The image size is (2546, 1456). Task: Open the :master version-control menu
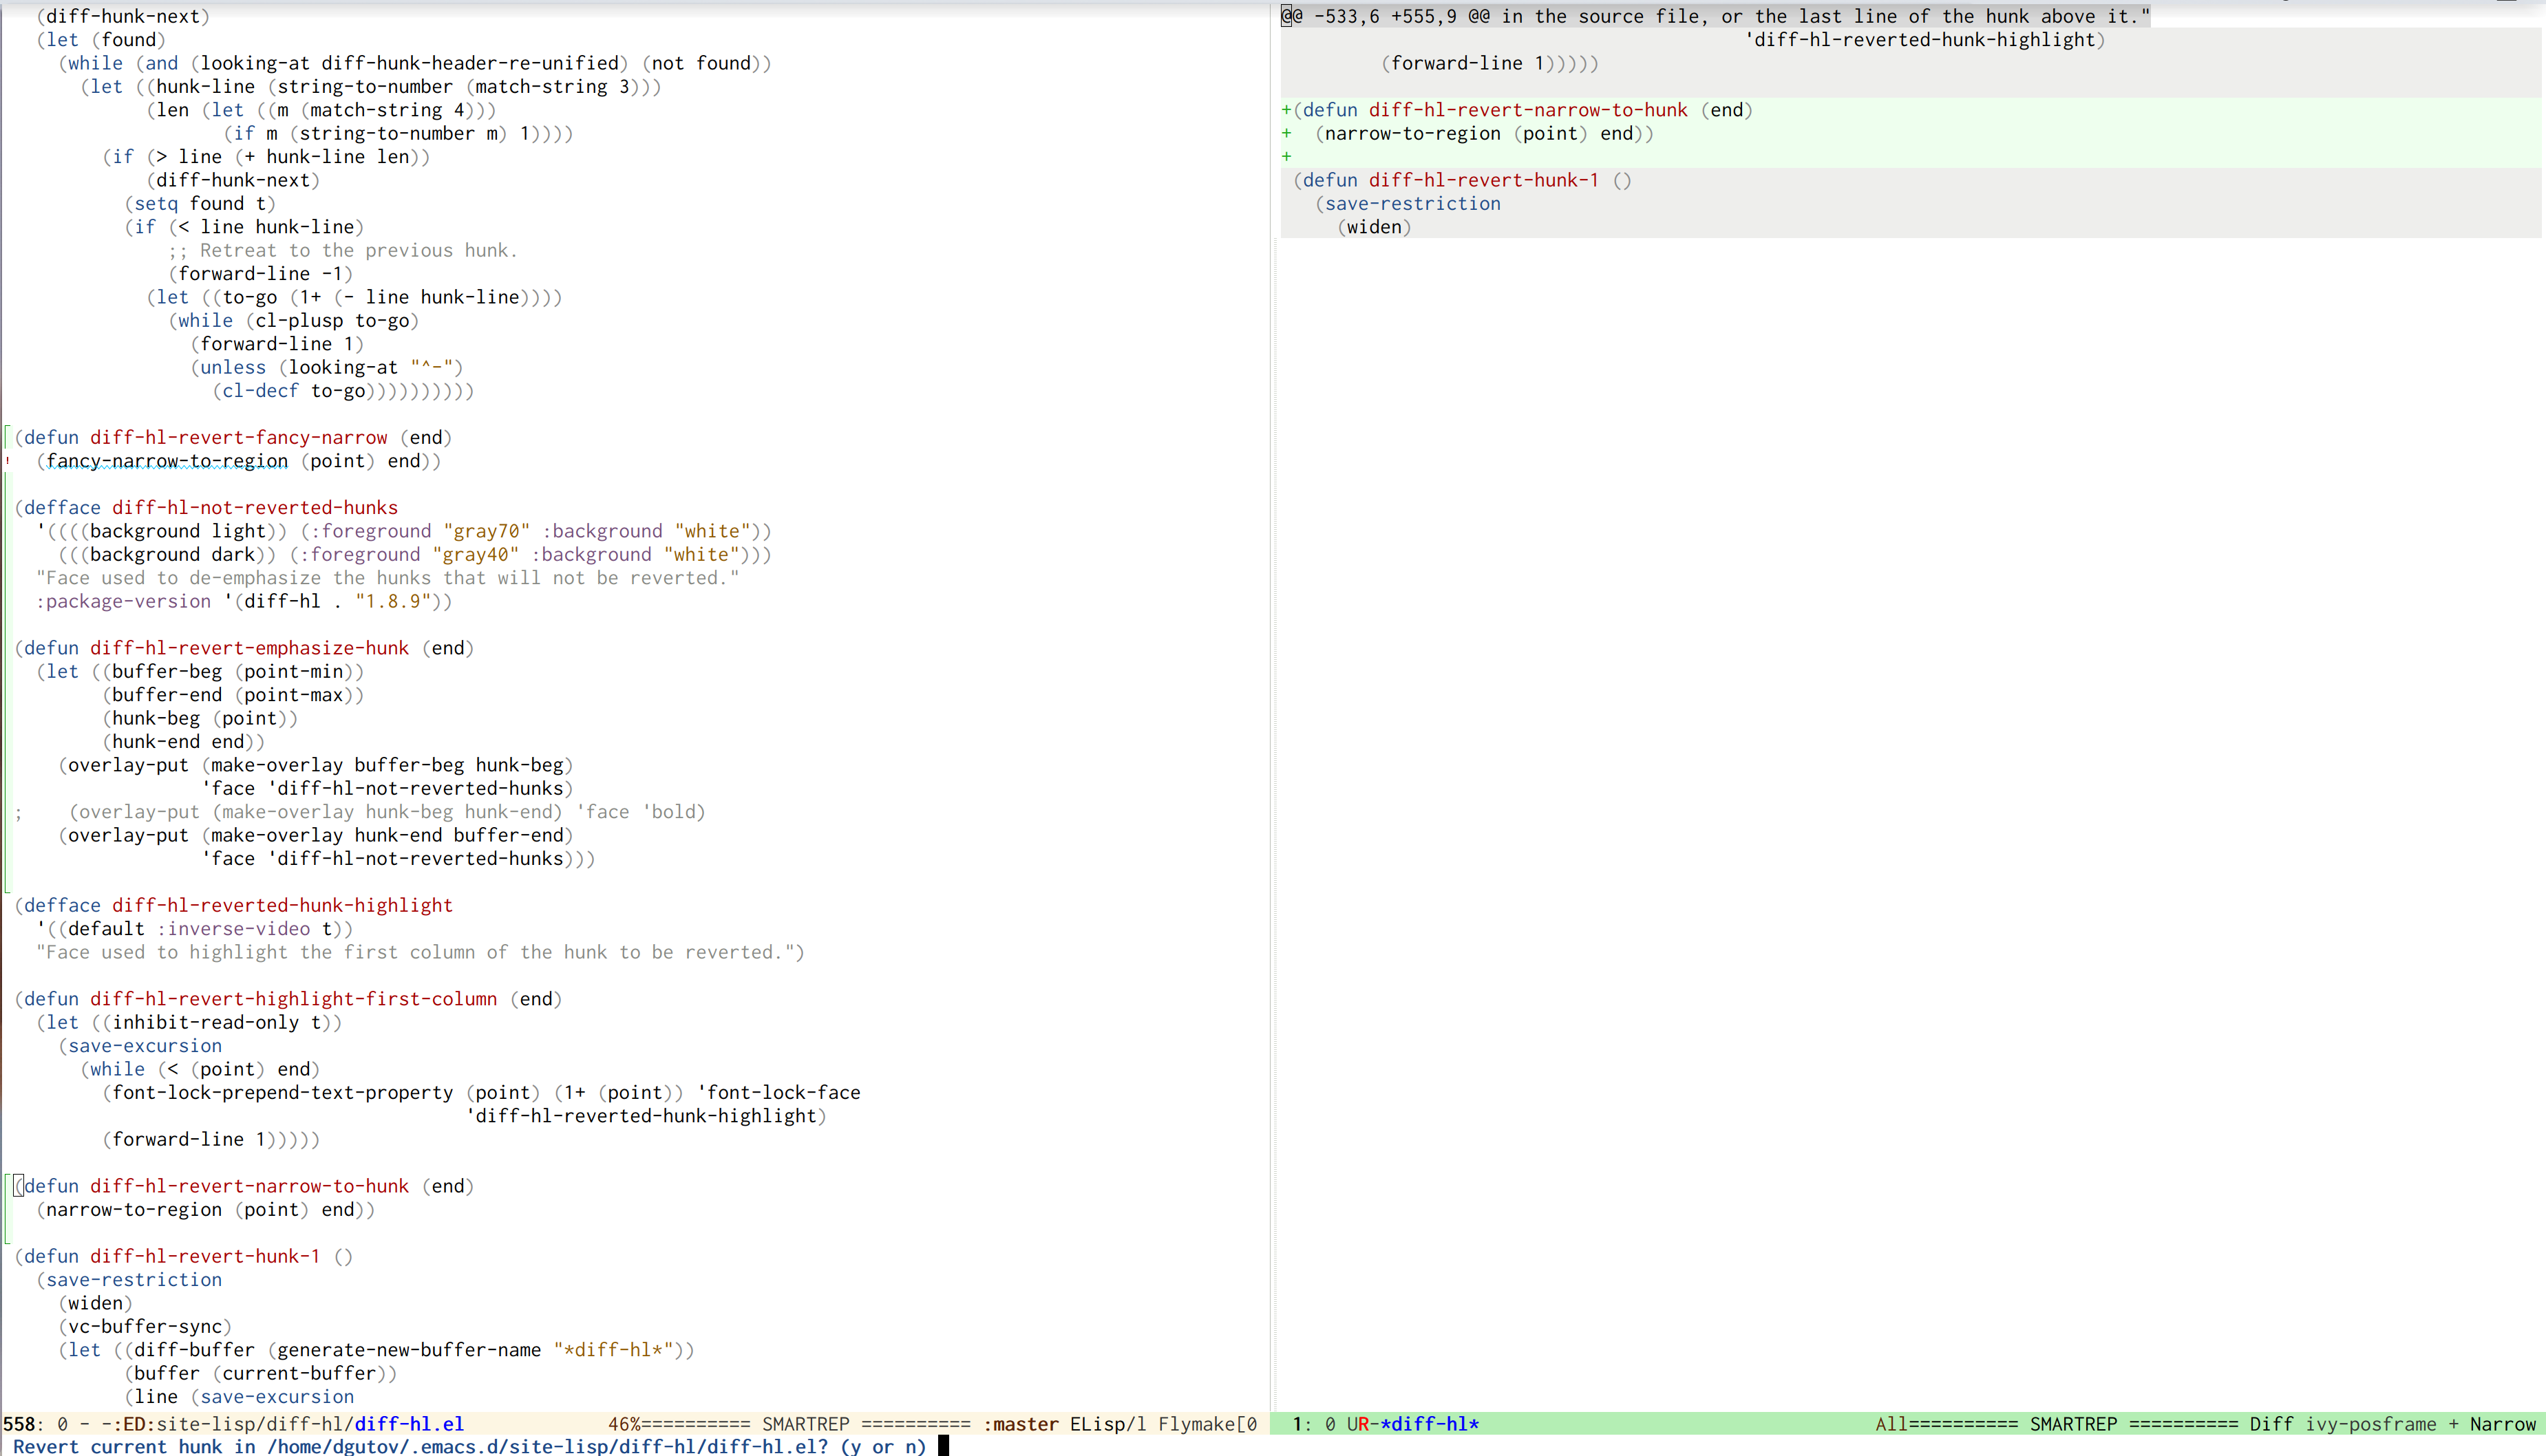tap(1020, 1424)
